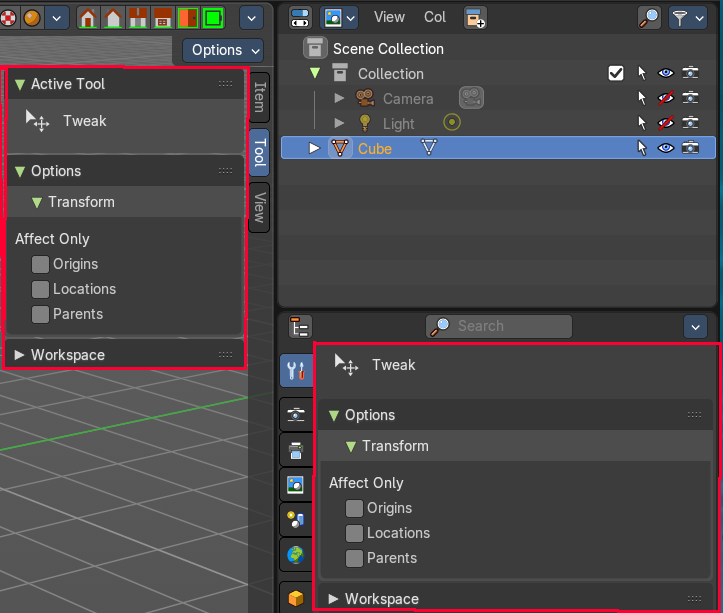The height and width of the screenshot is (613, 723).
Task: Open the Properties editor type selector
Action: [x=300, y=327]
